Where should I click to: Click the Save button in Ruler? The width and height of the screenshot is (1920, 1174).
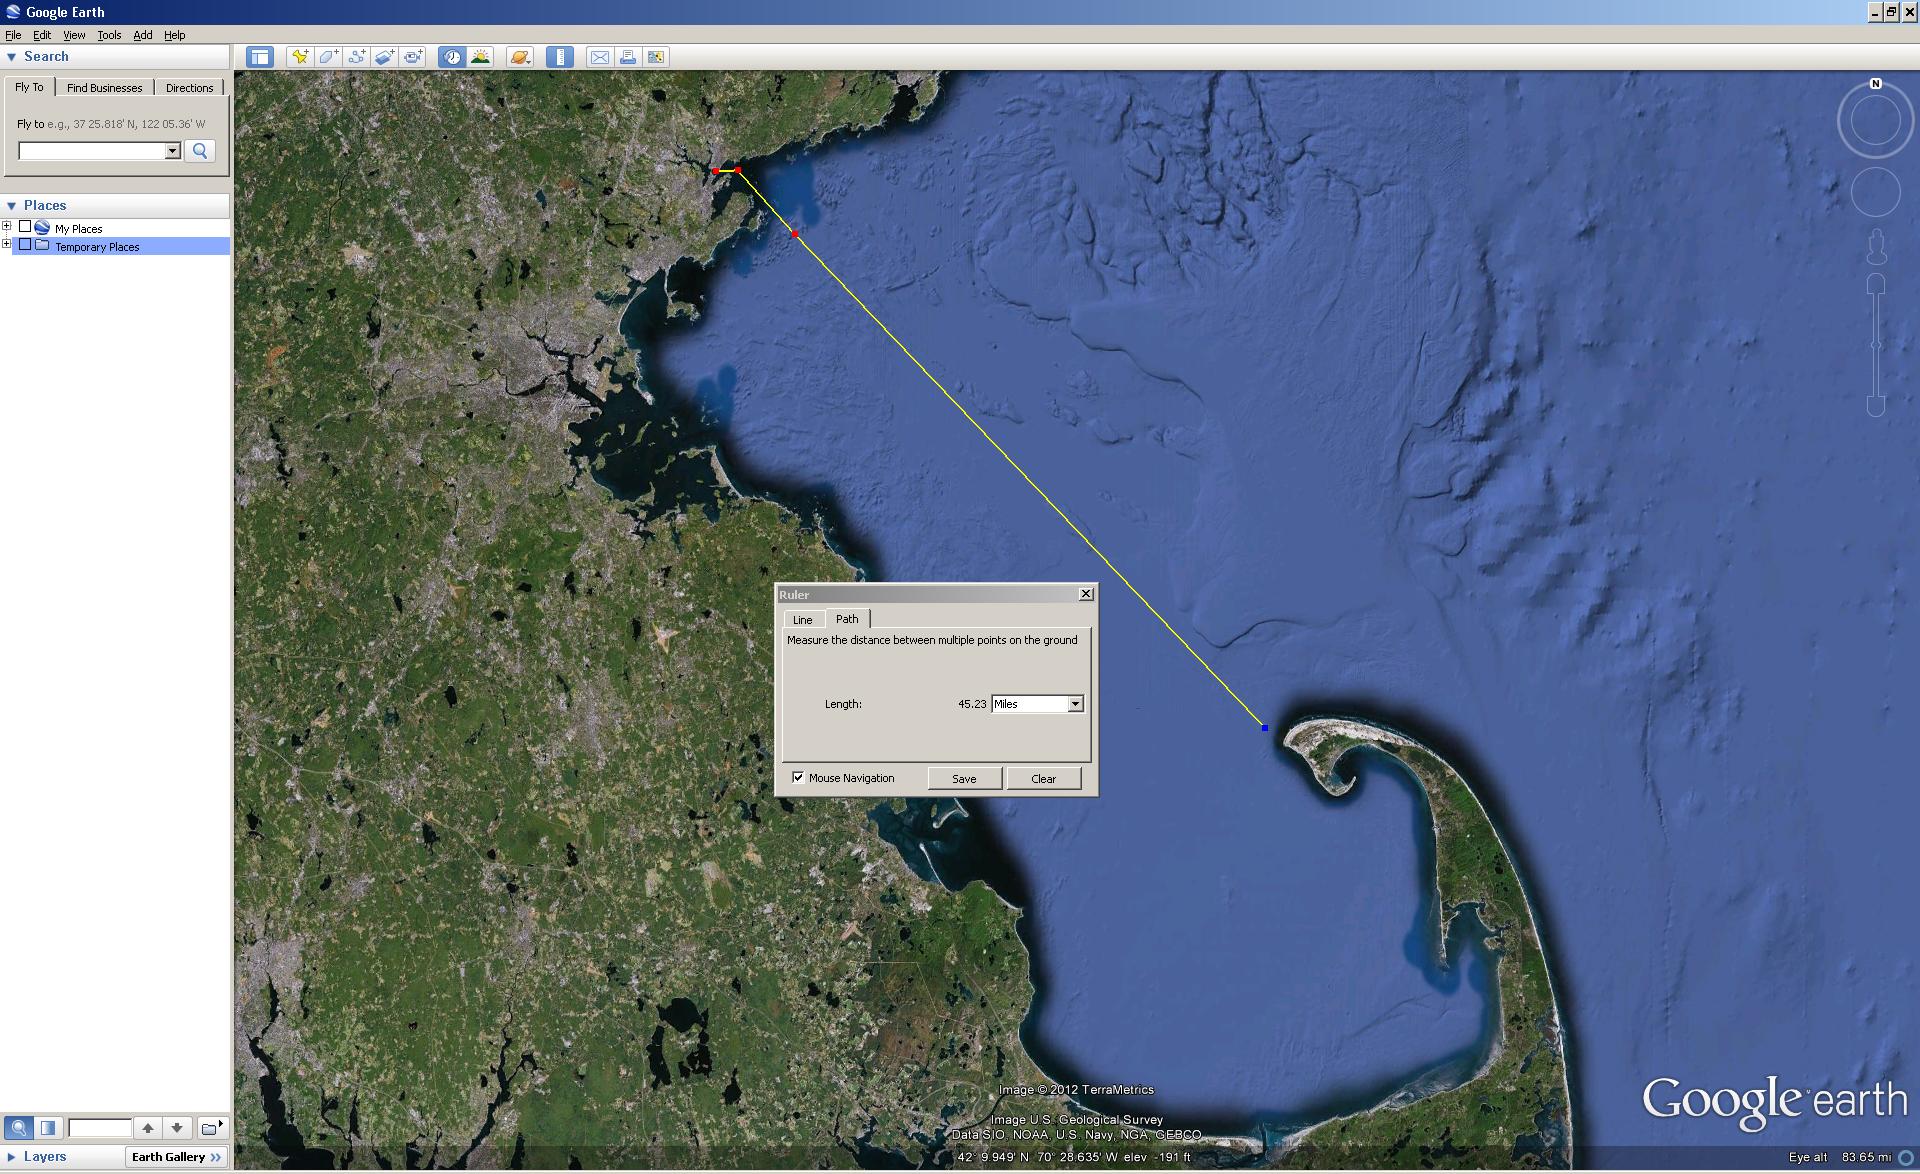coord(964,778)
